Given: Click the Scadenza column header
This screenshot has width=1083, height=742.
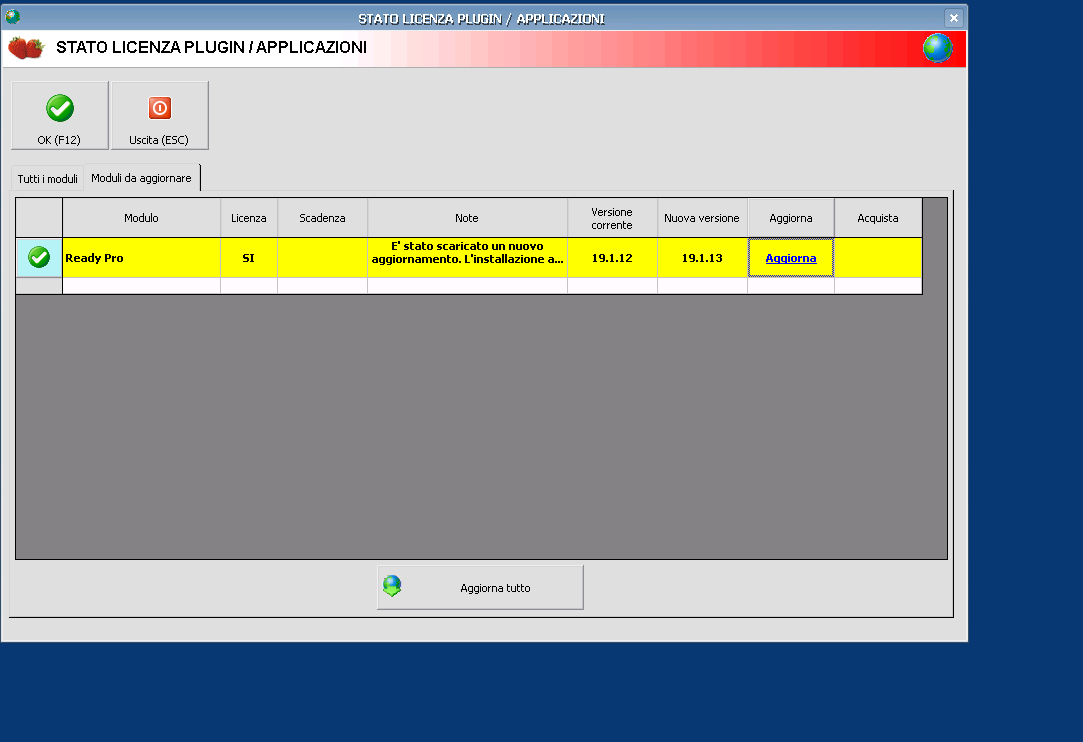Looking at the screenshot, I should [323, 218].
